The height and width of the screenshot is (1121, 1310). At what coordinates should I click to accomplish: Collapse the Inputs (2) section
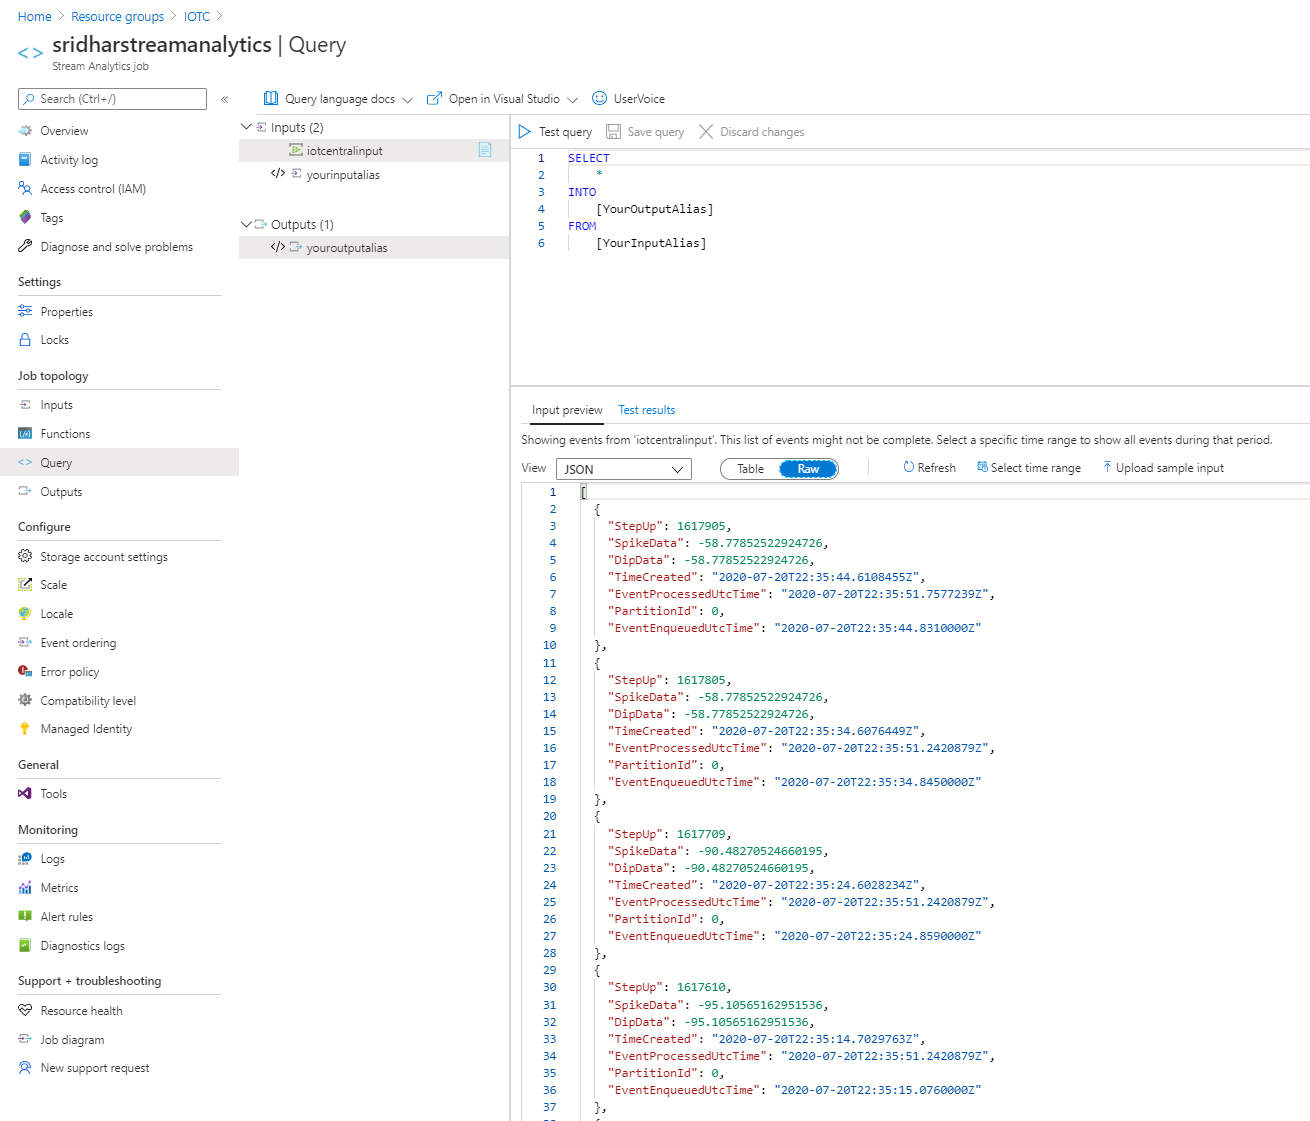click(x=247, y=127)
